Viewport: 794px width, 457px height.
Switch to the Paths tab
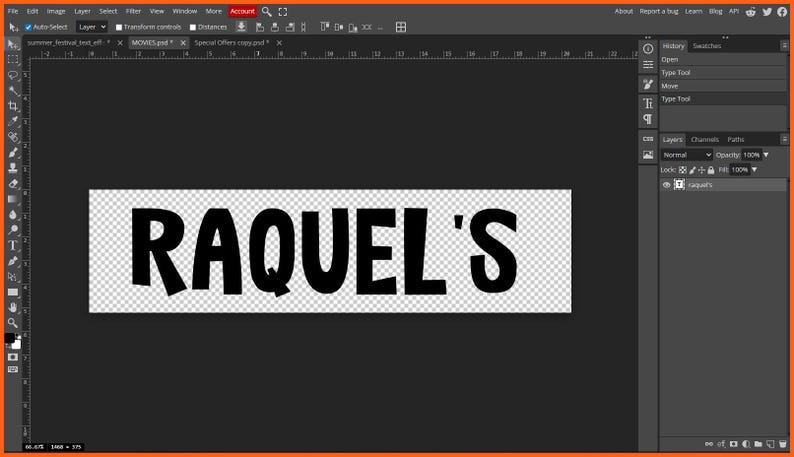point(735,139)
